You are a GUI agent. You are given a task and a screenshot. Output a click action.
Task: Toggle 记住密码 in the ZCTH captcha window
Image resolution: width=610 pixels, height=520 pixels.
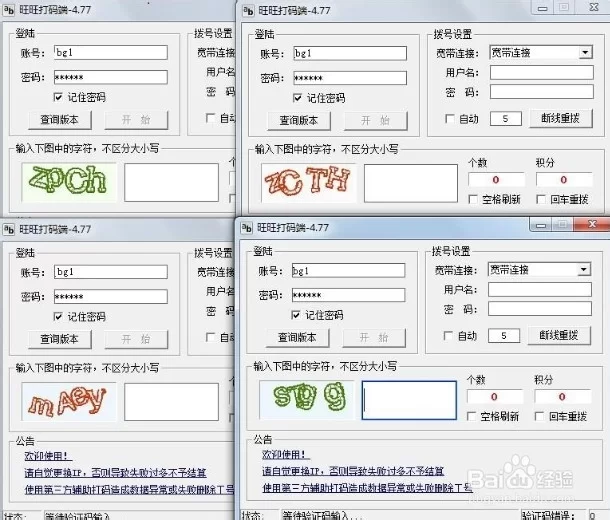click(299, 98)
